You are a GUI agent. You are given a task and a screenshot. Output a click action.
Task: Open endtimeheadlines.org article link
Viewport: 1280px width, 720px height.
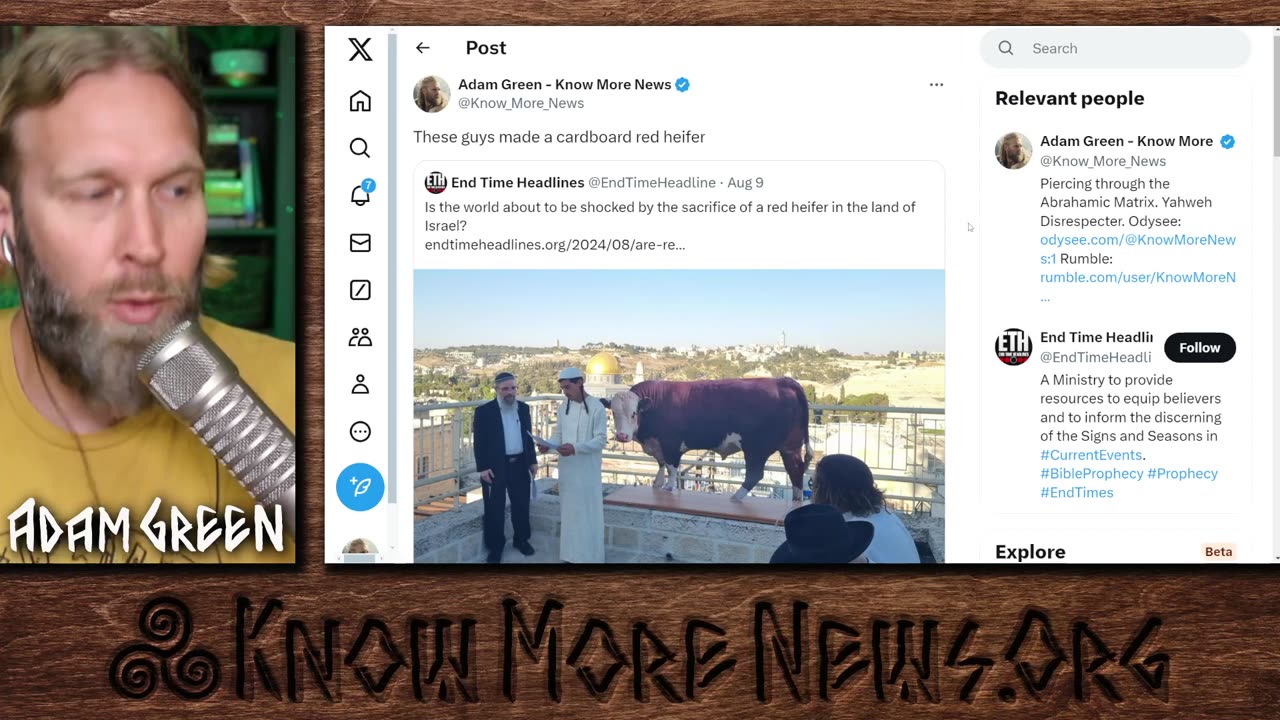point(555,244)
